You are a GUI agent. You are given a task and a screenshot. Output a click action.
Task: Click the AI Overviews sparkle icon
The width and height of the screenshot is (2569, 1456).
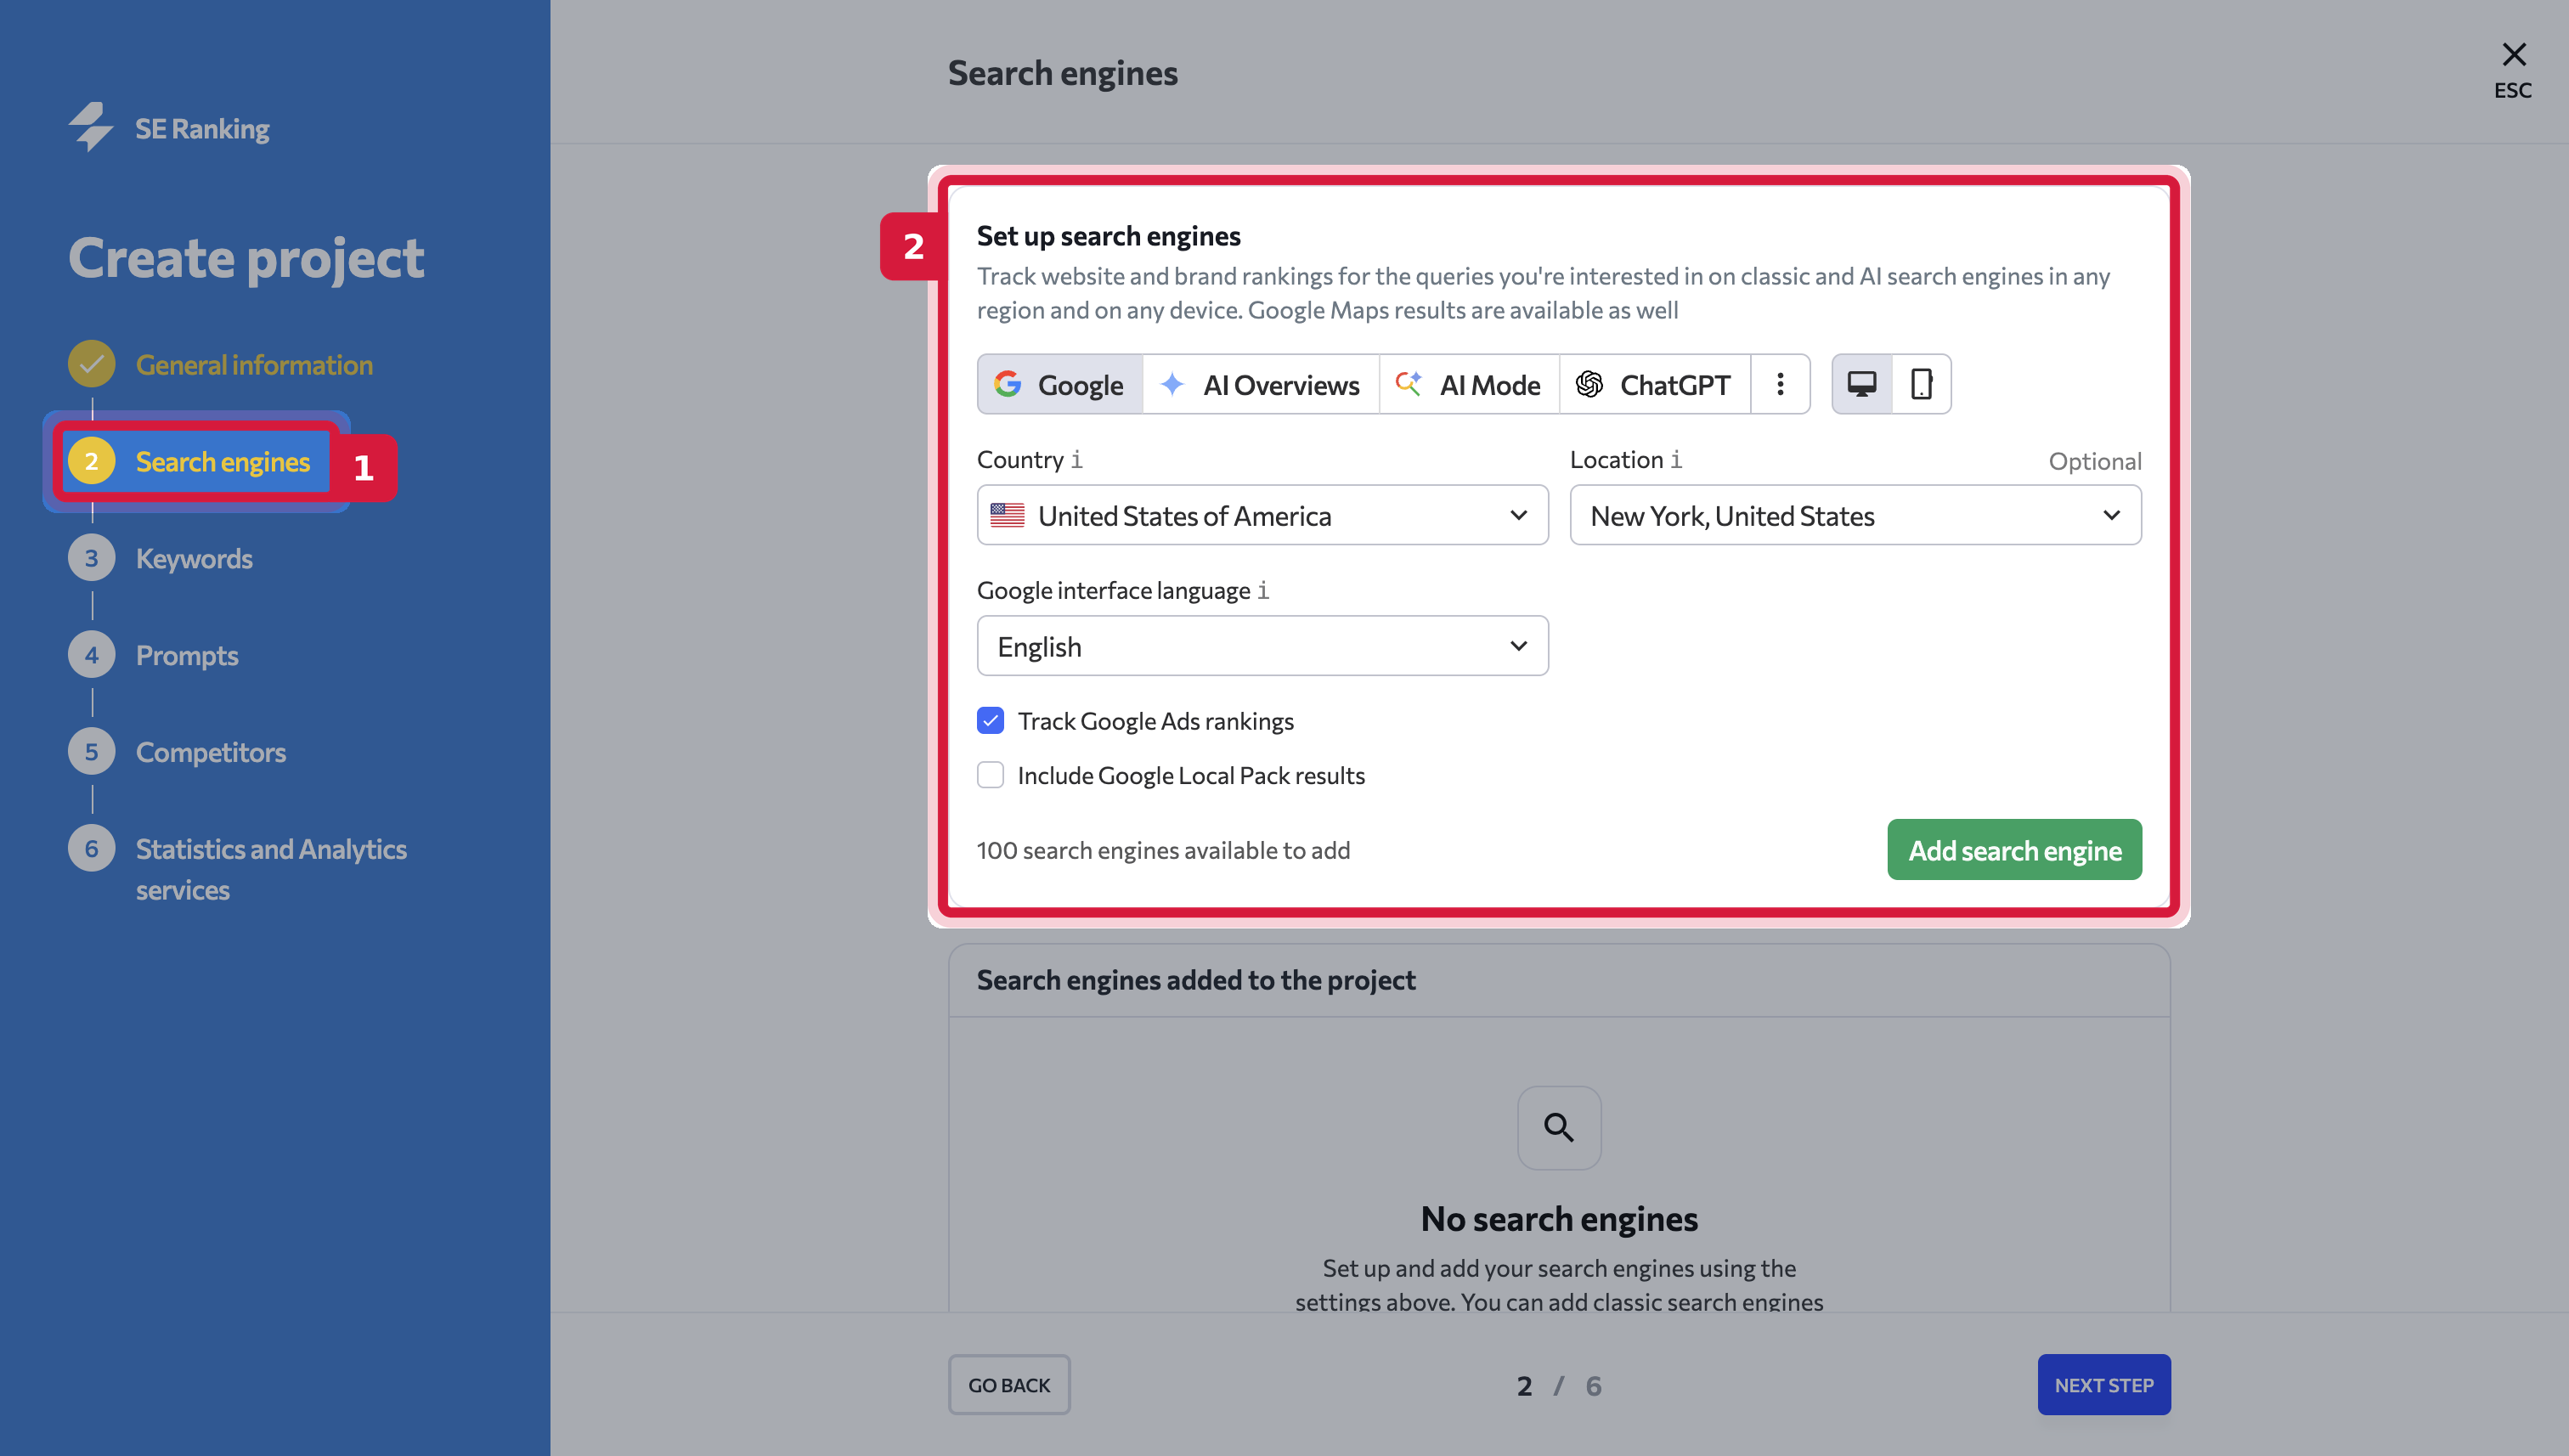[1173, 384]
